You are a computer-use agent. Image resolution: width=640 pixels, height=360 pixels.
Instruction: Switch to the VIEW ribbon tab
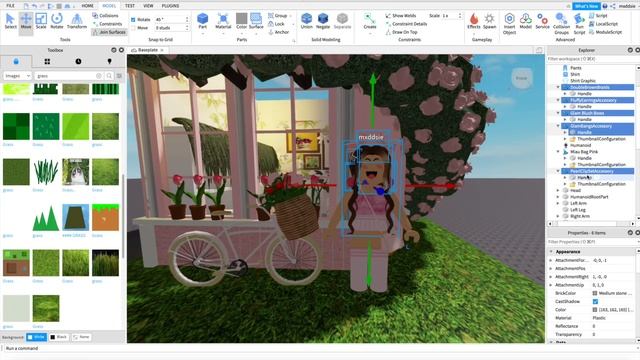pos(148,6)
